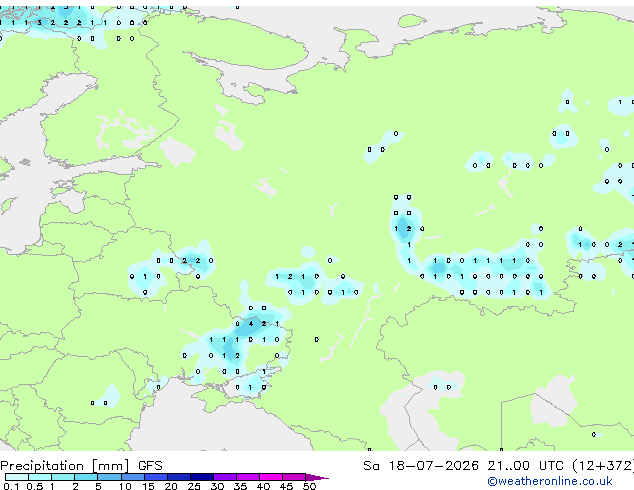Click the 'Precipitation [mm] GFS' title text
Screen dimensions: 634x490
click(81, 466)
